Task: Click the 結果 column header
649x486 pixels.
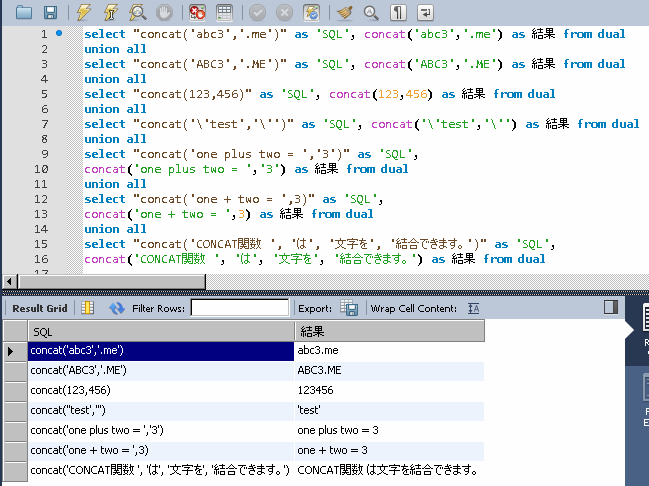Action: (x=389, y=332)
